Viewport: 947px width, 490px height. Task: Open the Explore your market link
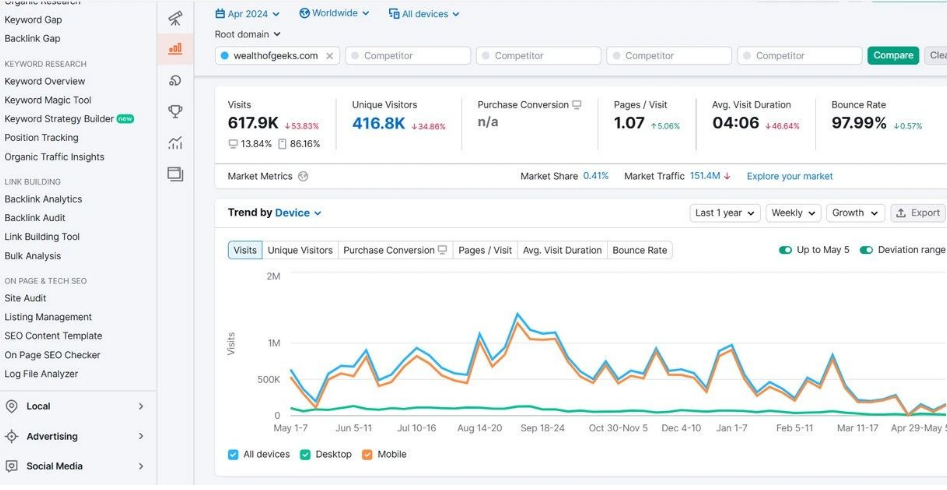[x=789, y=176]
